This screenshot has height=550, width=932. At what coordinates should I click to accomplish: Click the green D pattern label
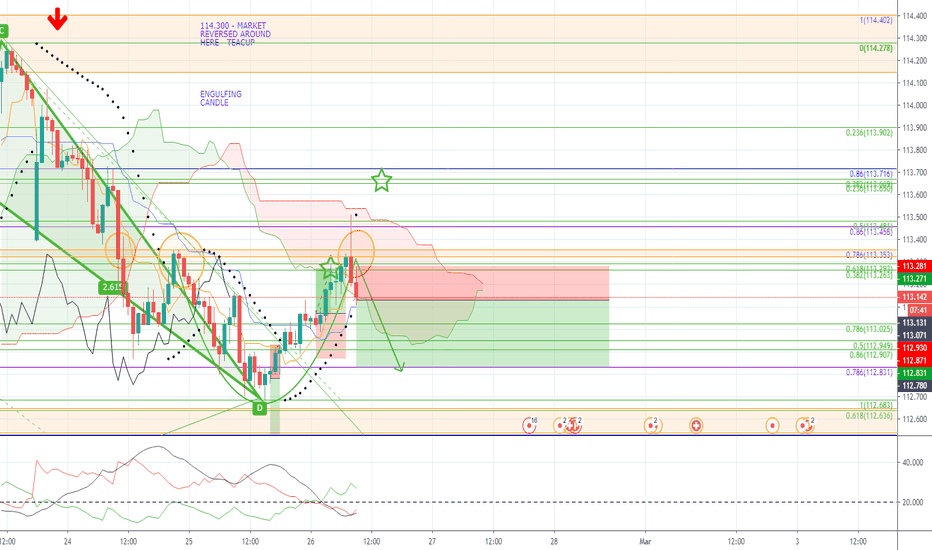tap(260, 408)
